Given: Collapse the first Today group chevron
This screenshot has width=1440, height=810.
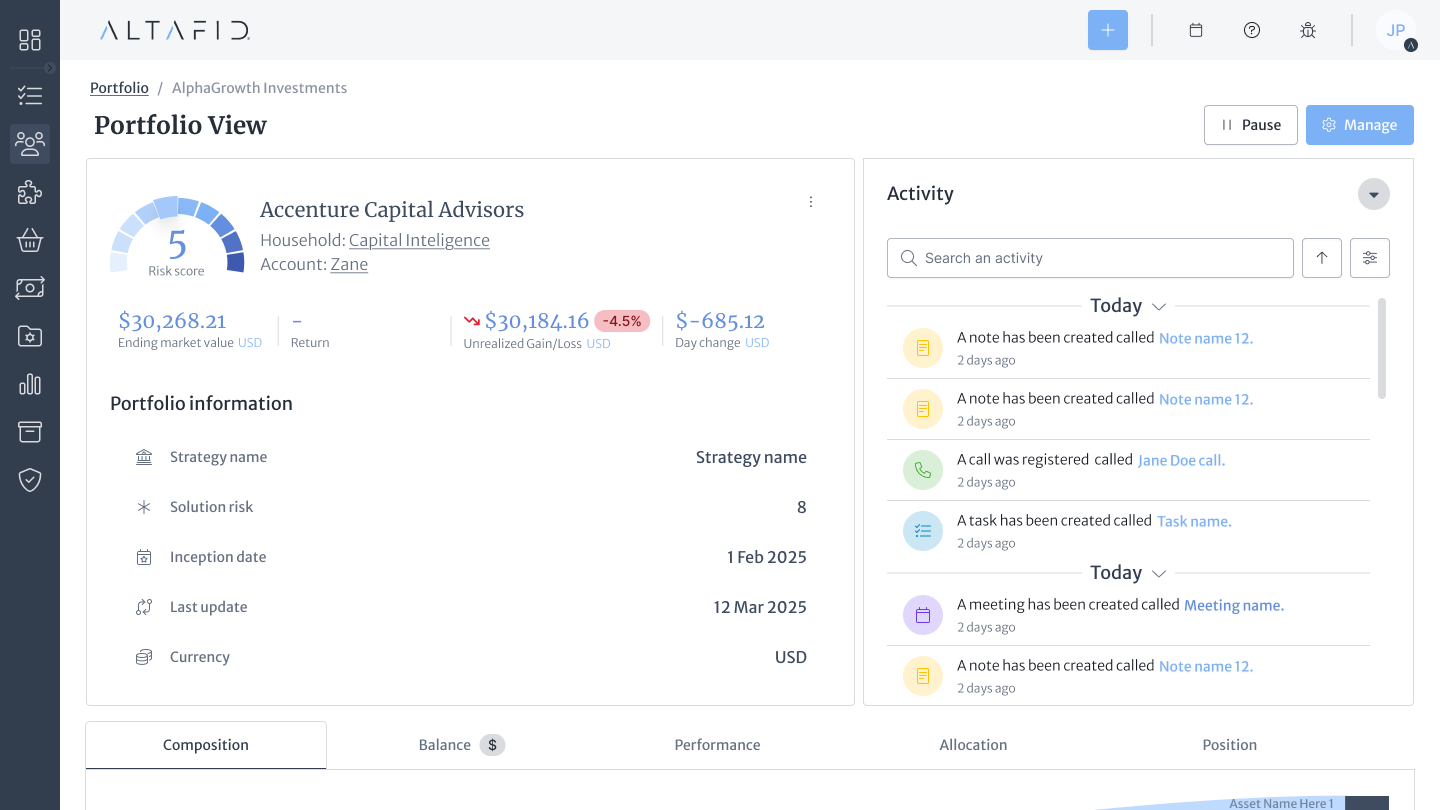Looking at the screenshot, I should 1159,306.
